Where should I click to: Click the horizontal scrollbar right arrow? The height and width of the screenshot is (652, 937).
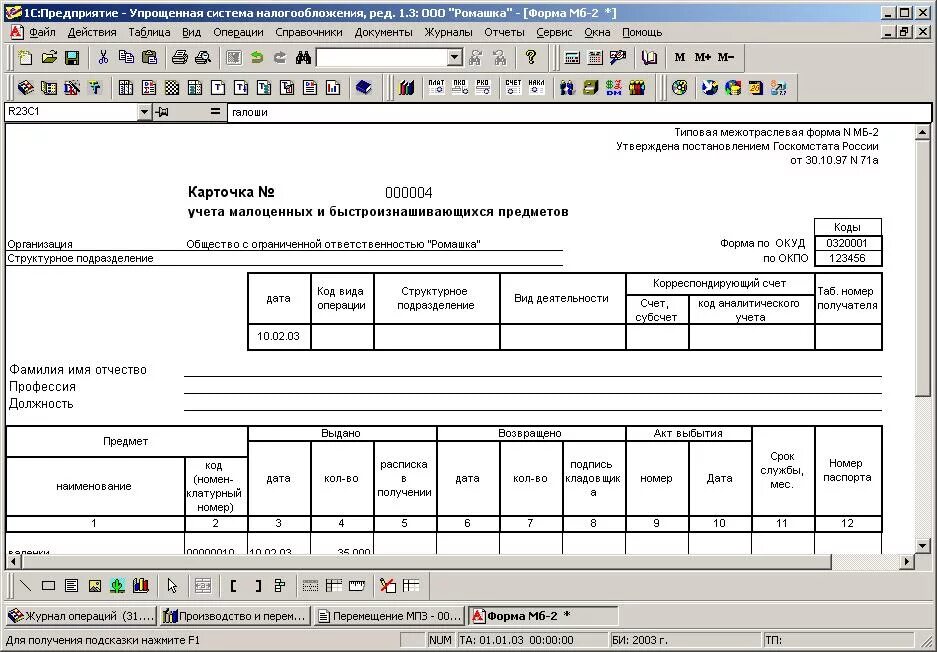point(908,561)
